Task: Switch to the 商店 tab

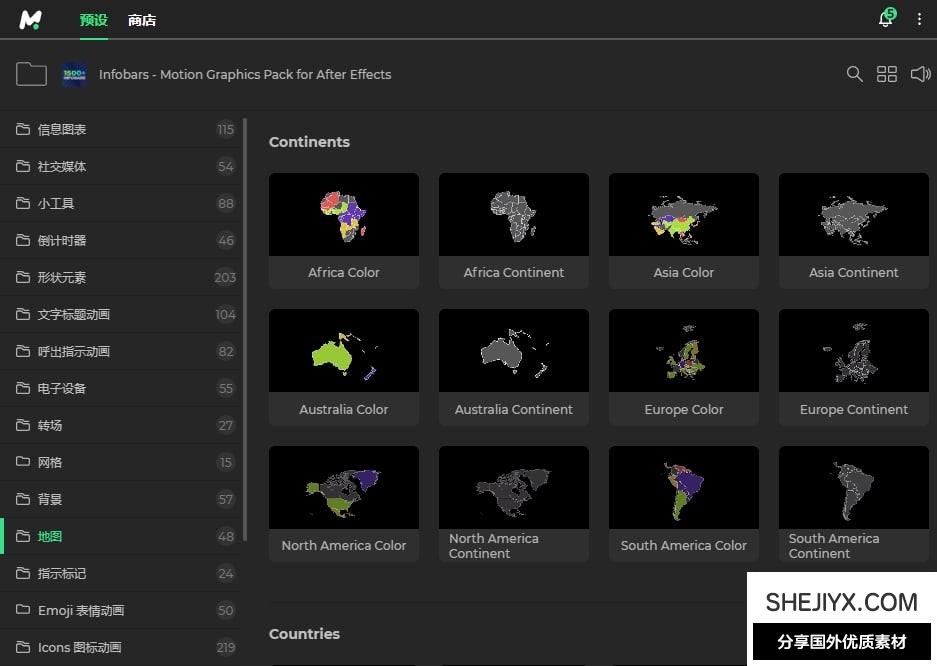Action: (142, 20)
